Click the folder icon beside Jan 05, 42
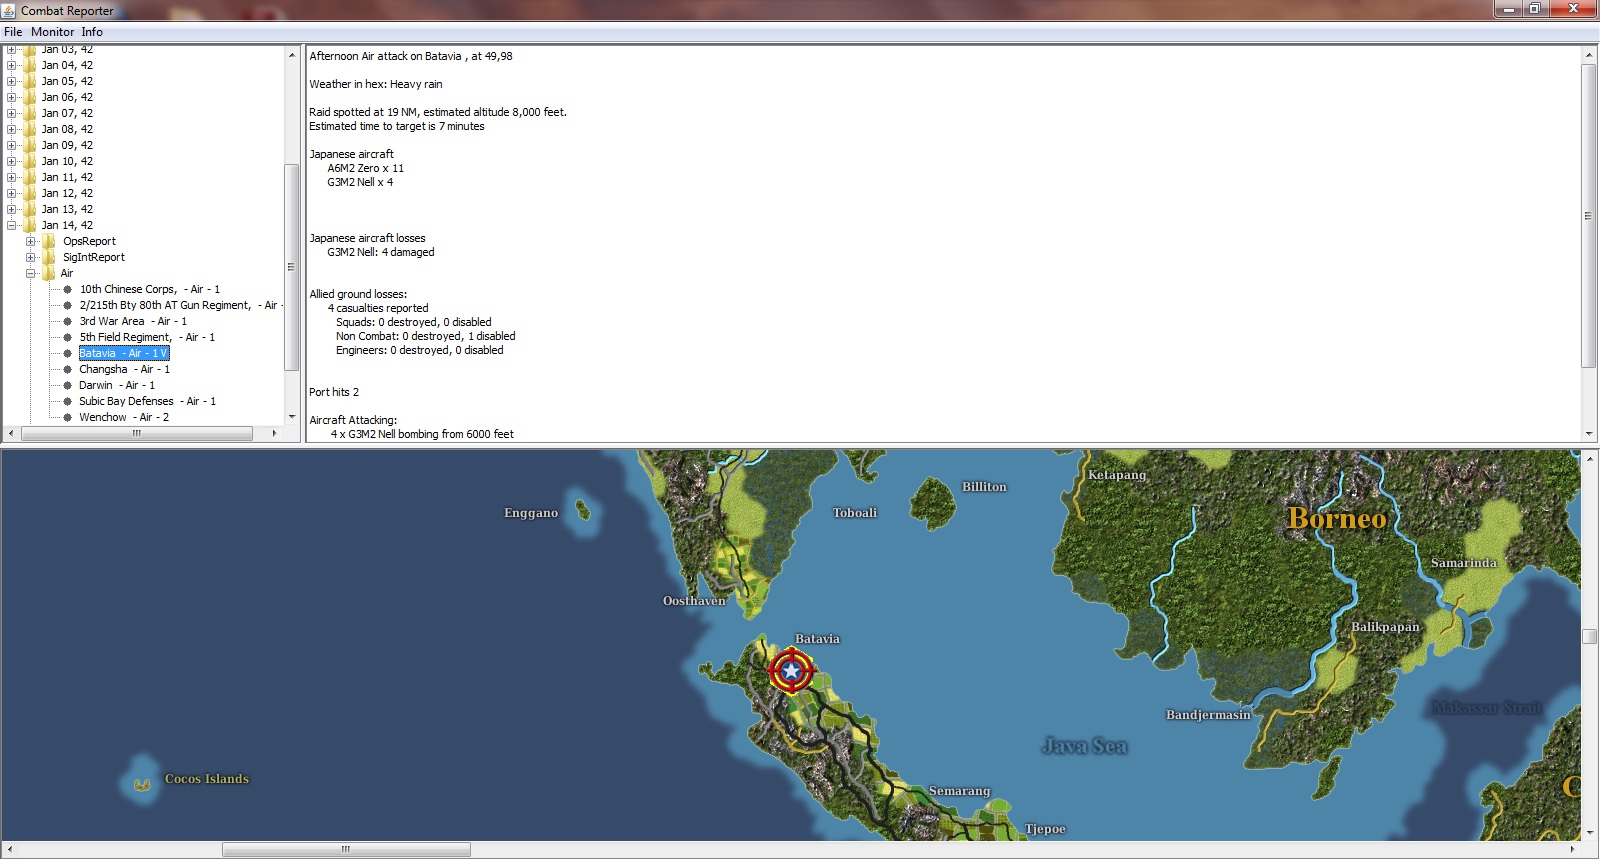Screen dimensions: 1600x860 pyautogui.click(x=30, y=81)
